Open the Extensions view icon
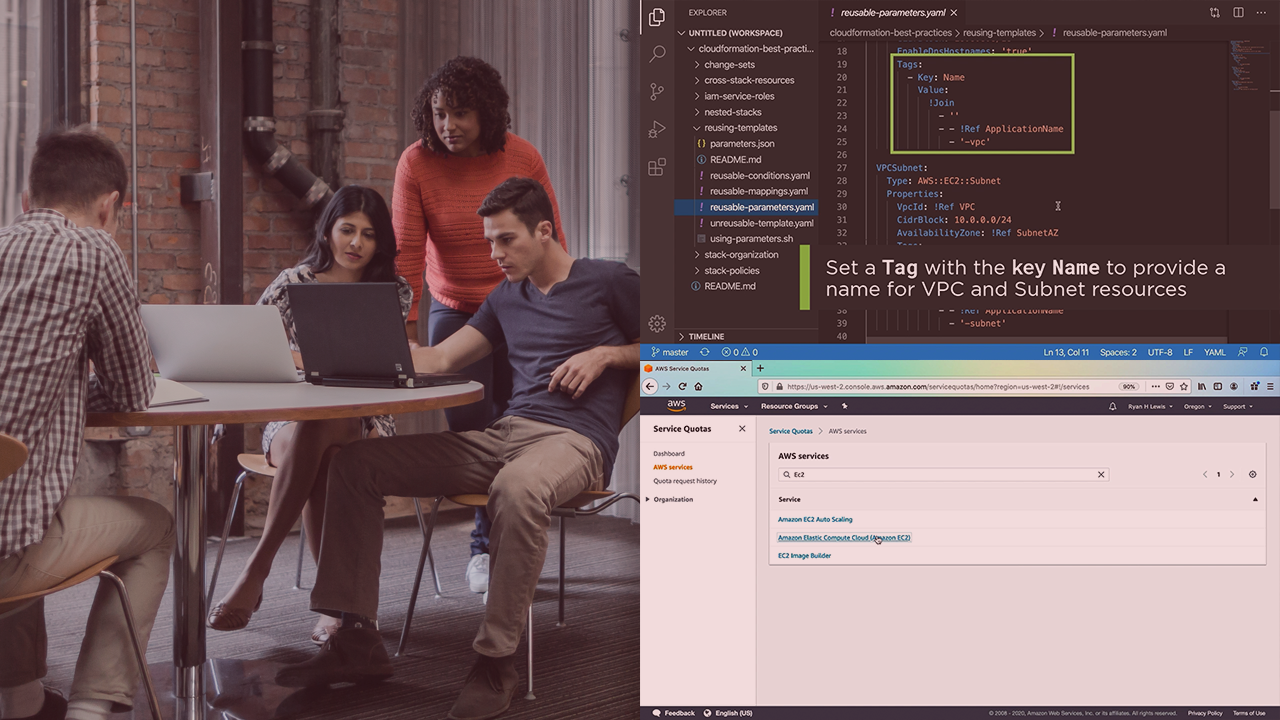1280x720 pixels. pos(657,167)
